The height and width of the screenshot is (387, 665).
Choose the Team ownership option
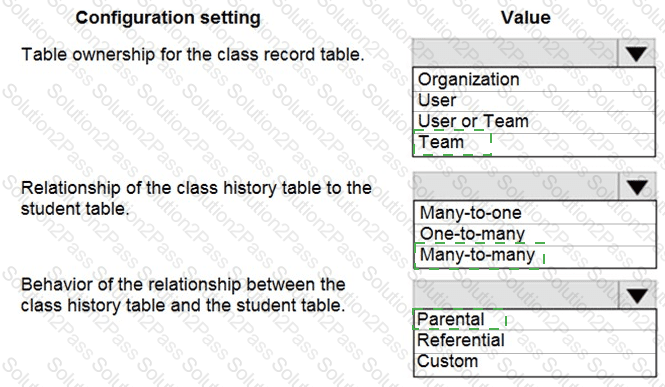pyautogui.click(x=534, y=144)
